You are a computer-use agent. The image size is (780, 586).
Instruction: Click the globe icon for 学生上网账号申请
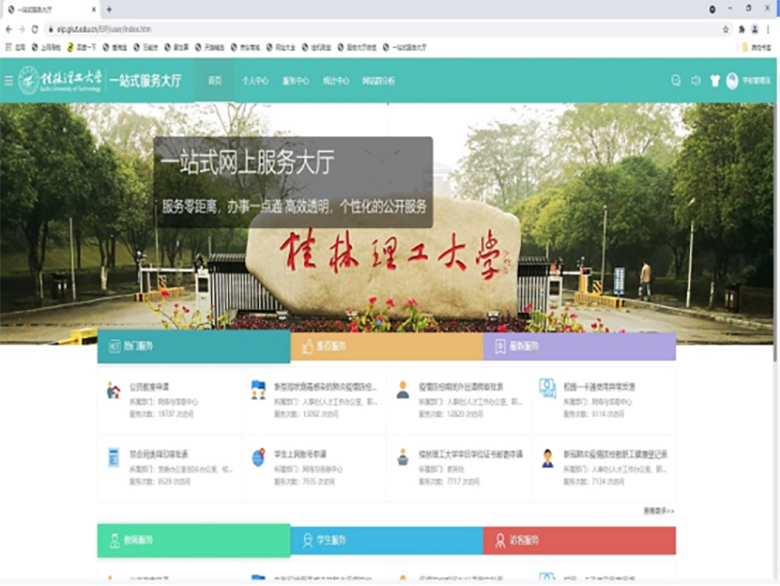pos(258,458)
